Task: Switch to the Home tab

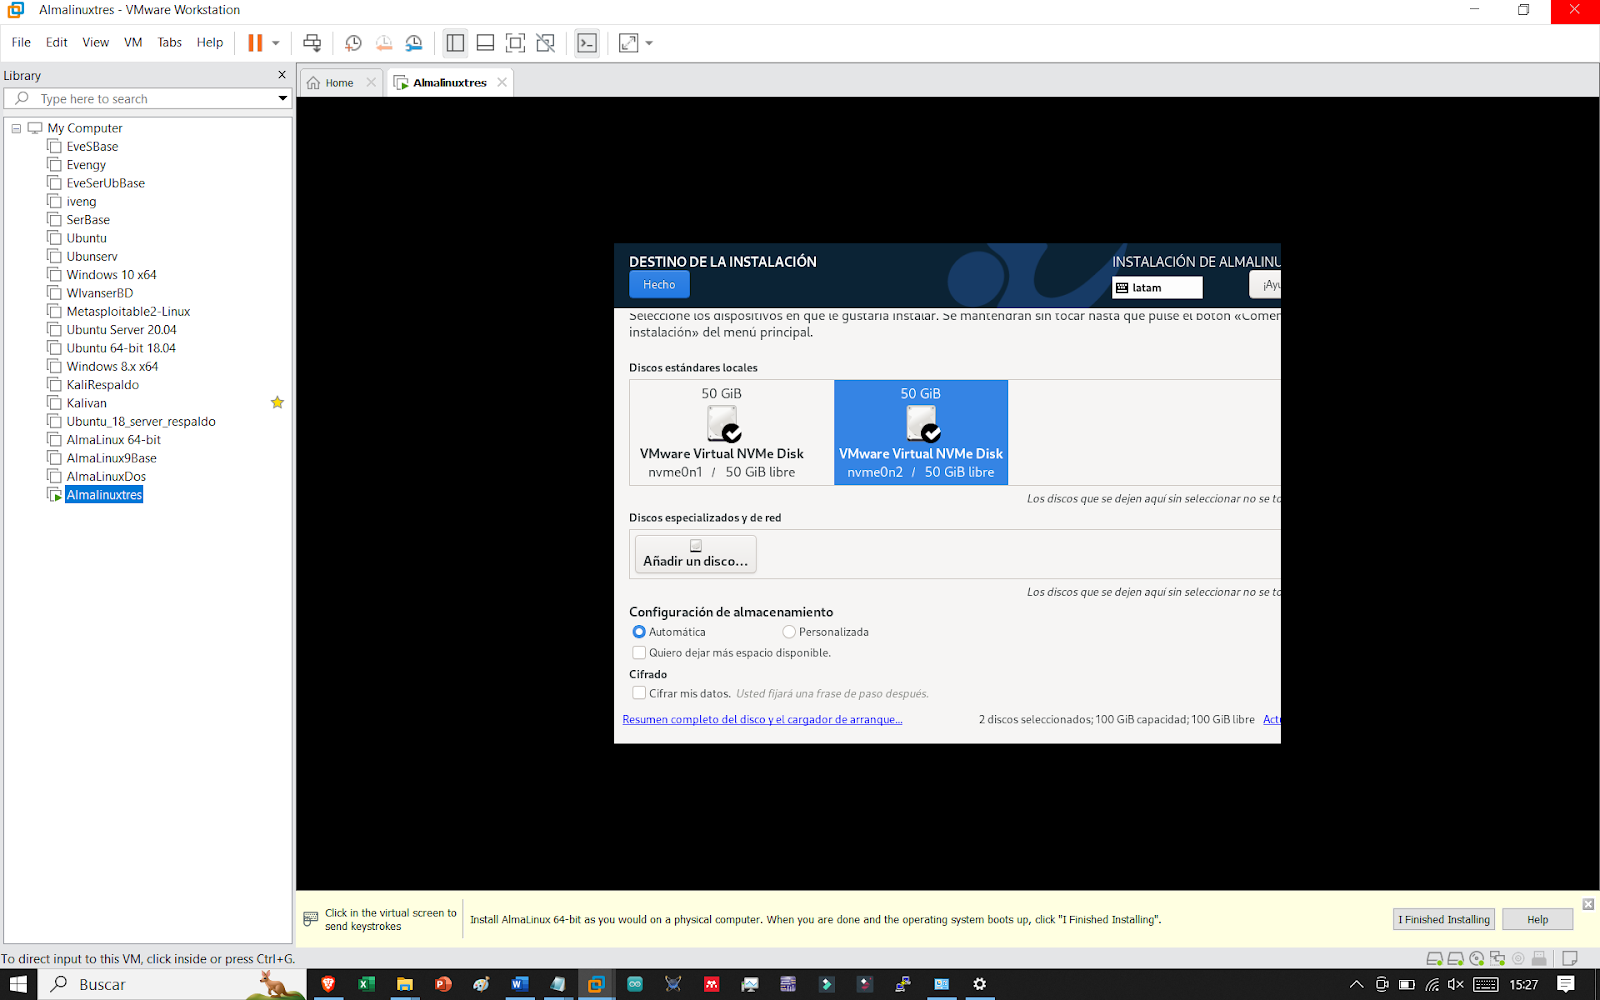Action: click(339, 83)
